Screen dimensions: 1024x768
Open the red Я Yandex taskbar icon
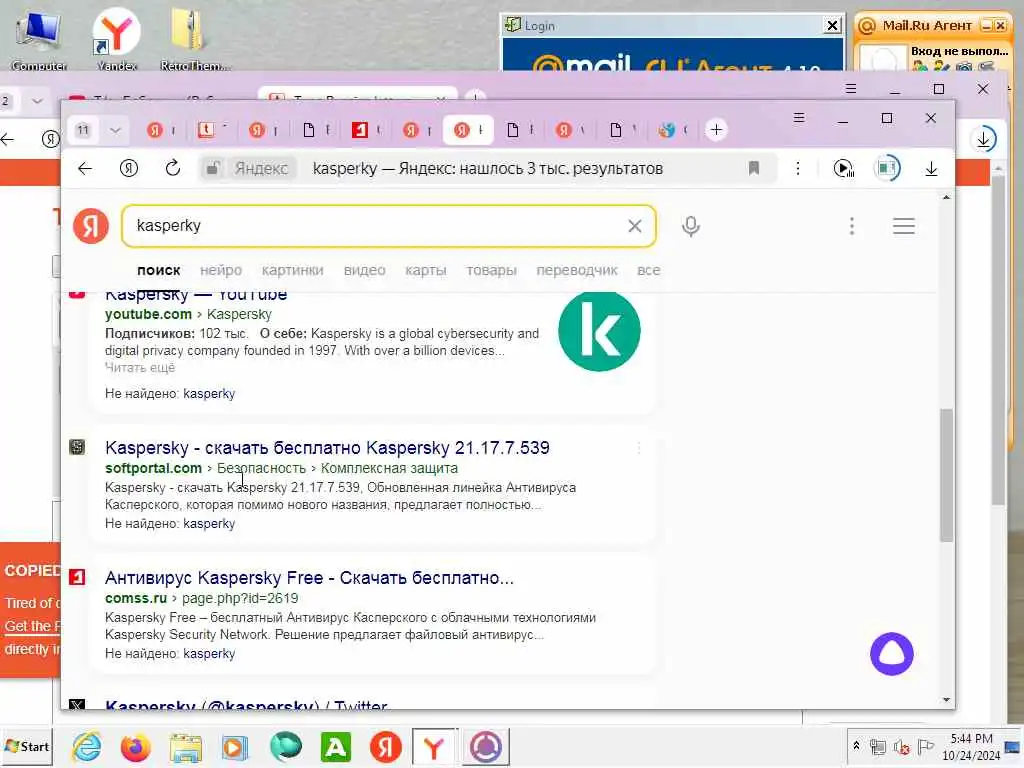point(386,746)
